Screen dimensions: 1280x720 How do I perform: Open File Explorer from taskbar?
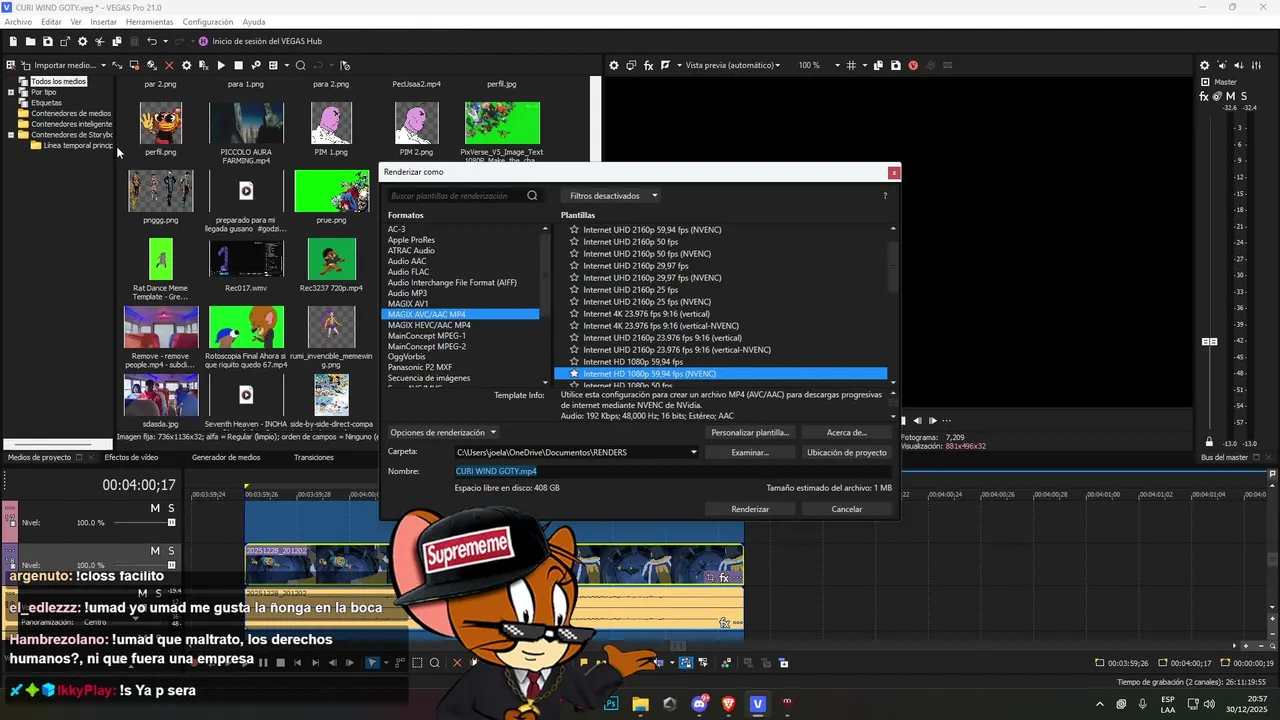(640, 704)
